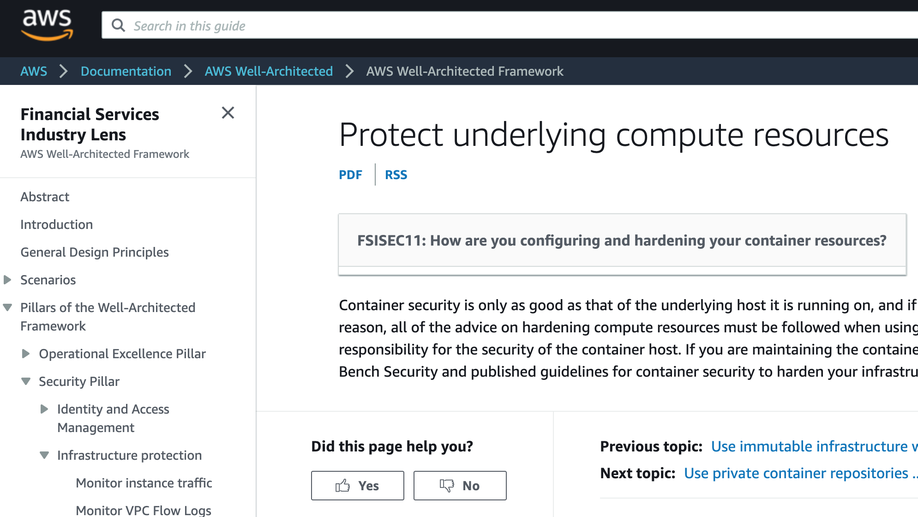Expand the Operational Excellence Pillar
This screenshot has width=918, height=517.
pyautogui.click(x=26, y=354)
